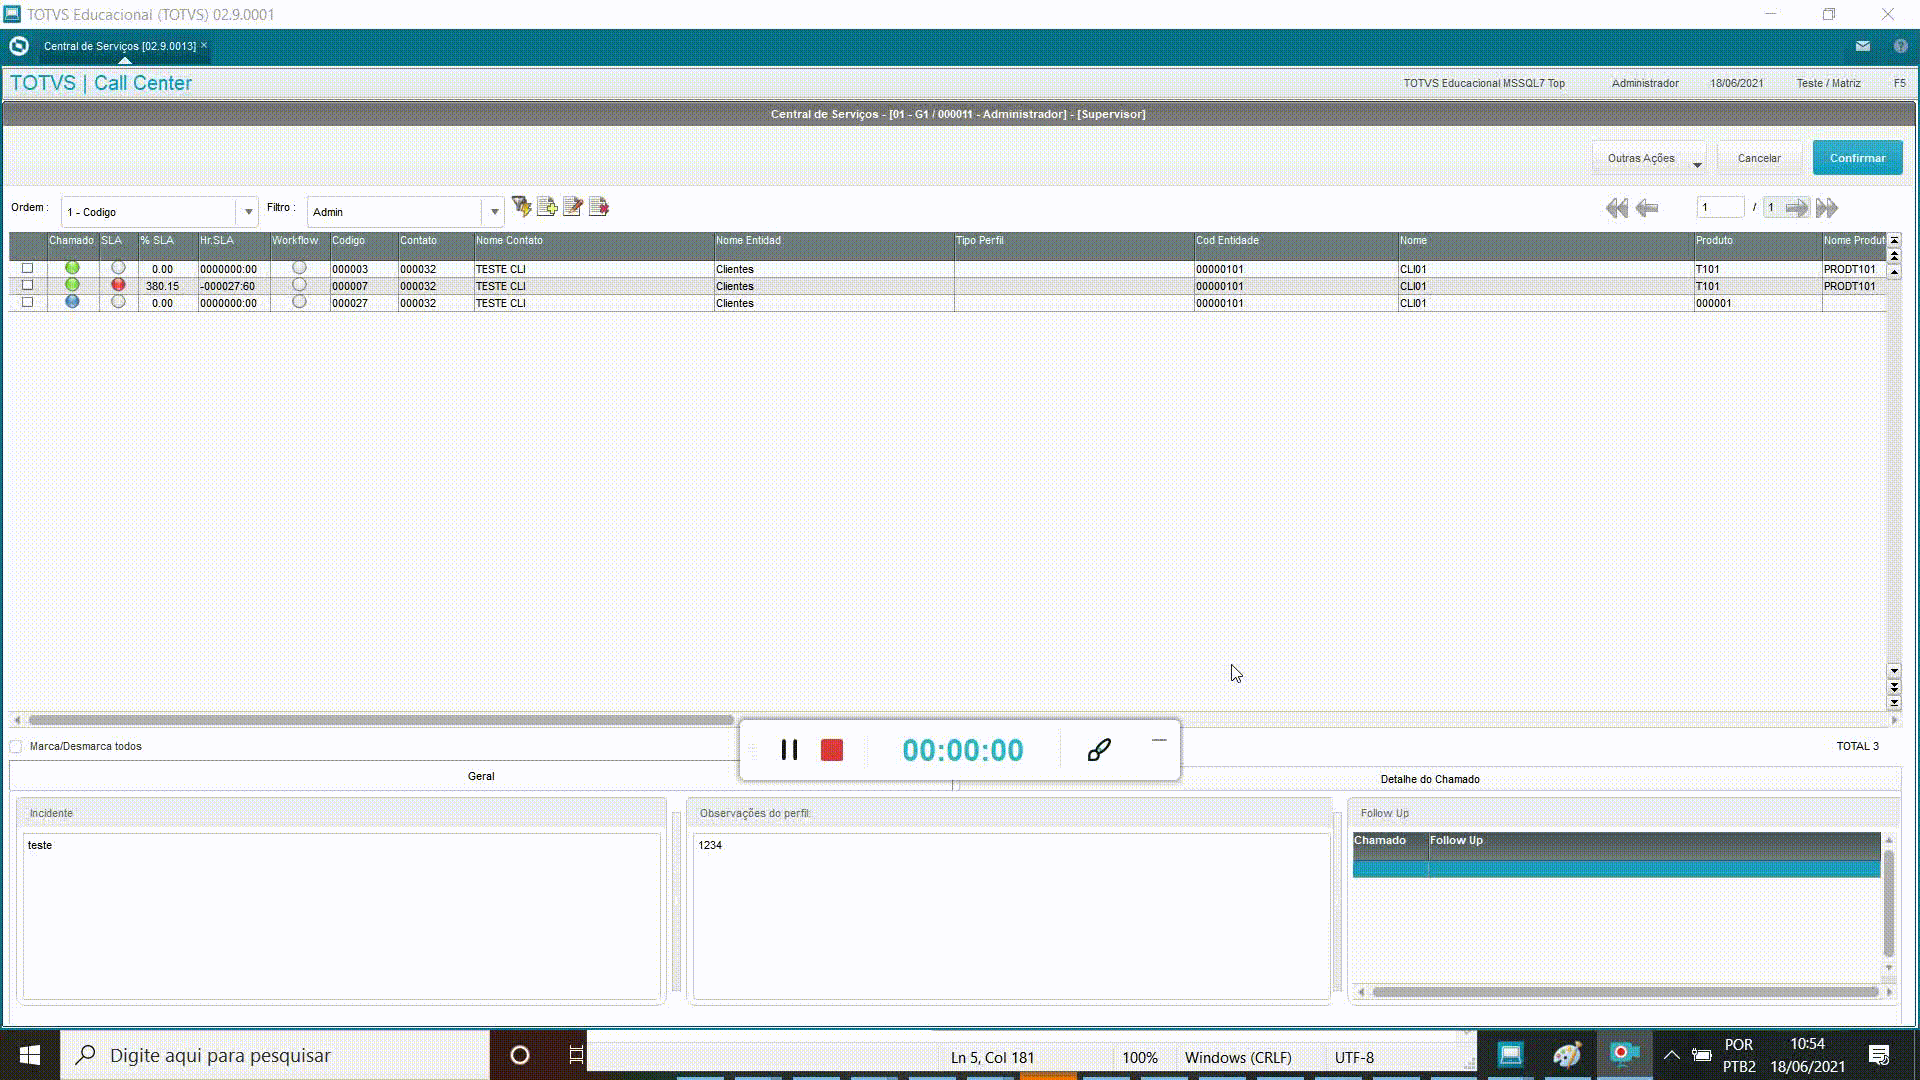Open the Filtro dropdown
The height and width of the screenshot is (1080, 1920).
[494, 212]
